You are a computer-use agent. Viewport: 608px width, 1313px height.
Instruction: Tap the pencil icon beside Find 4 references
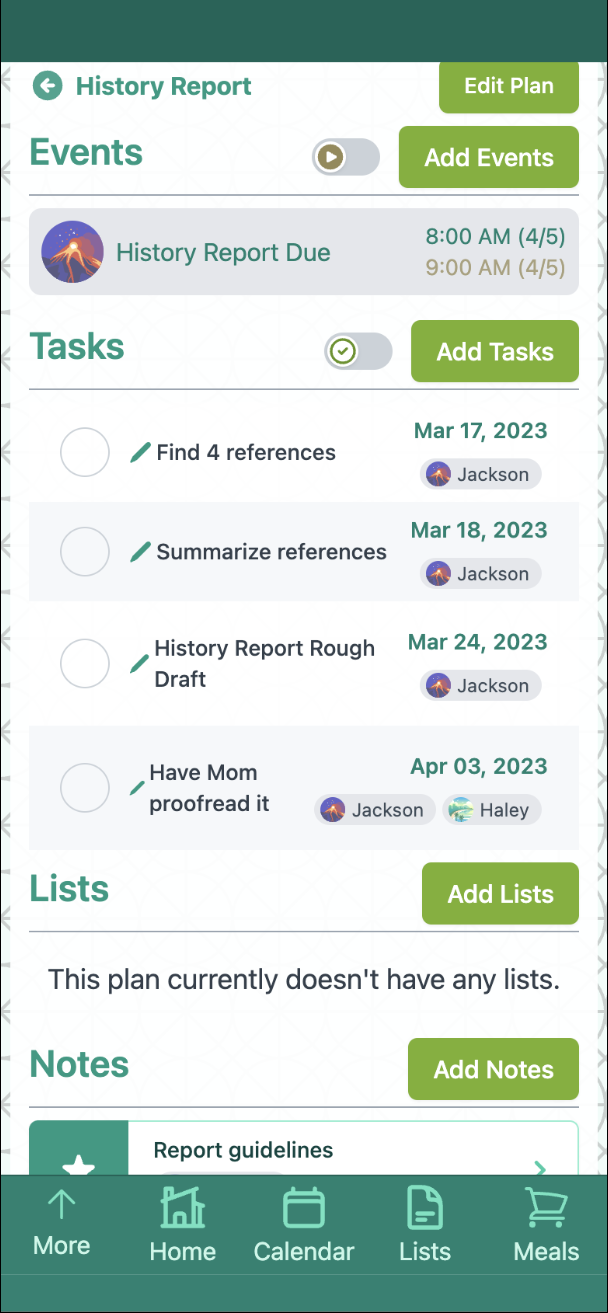pyautogui.click(x=139, y=452)
